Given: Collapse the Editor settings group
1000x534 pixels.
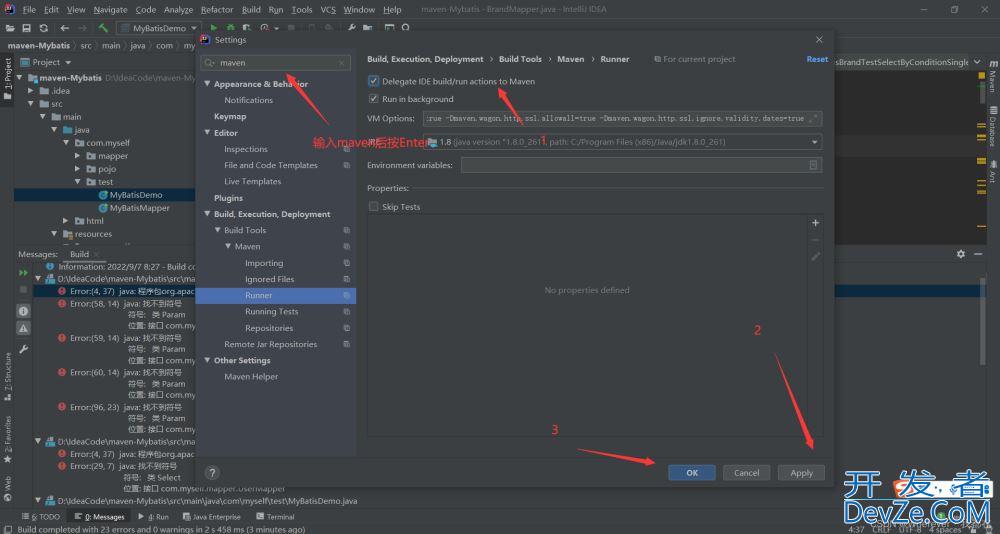Looking at the screenshot, I should (207, 133).
